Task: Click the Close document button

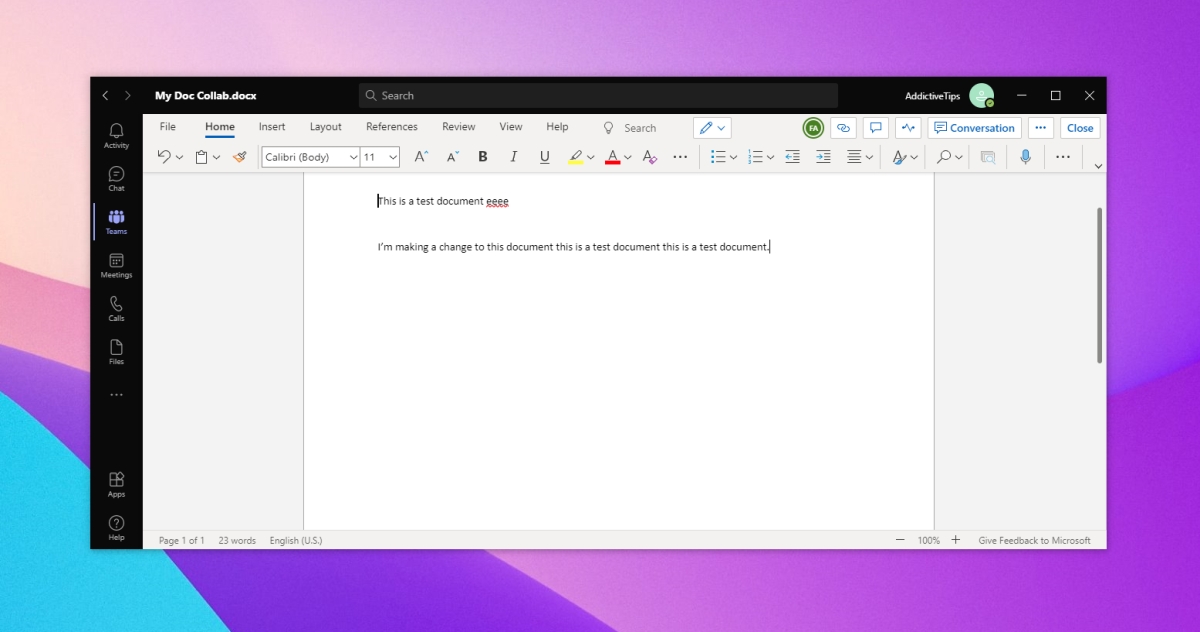Action: coord(1080,128)
